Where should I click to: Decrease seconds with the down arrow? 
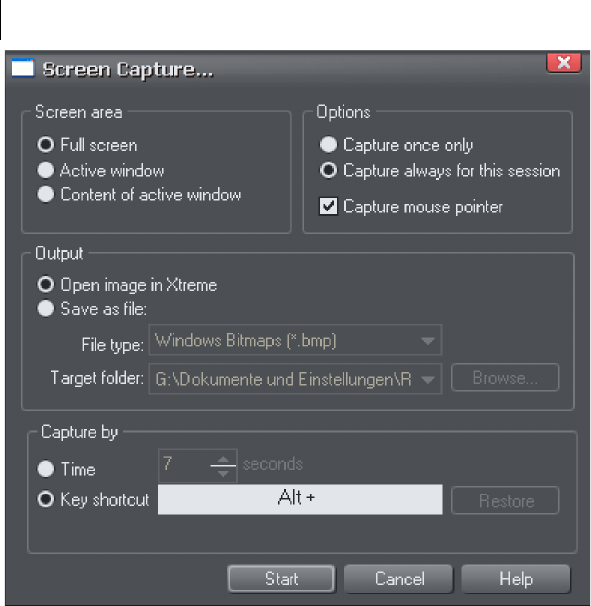click(223, 473)
